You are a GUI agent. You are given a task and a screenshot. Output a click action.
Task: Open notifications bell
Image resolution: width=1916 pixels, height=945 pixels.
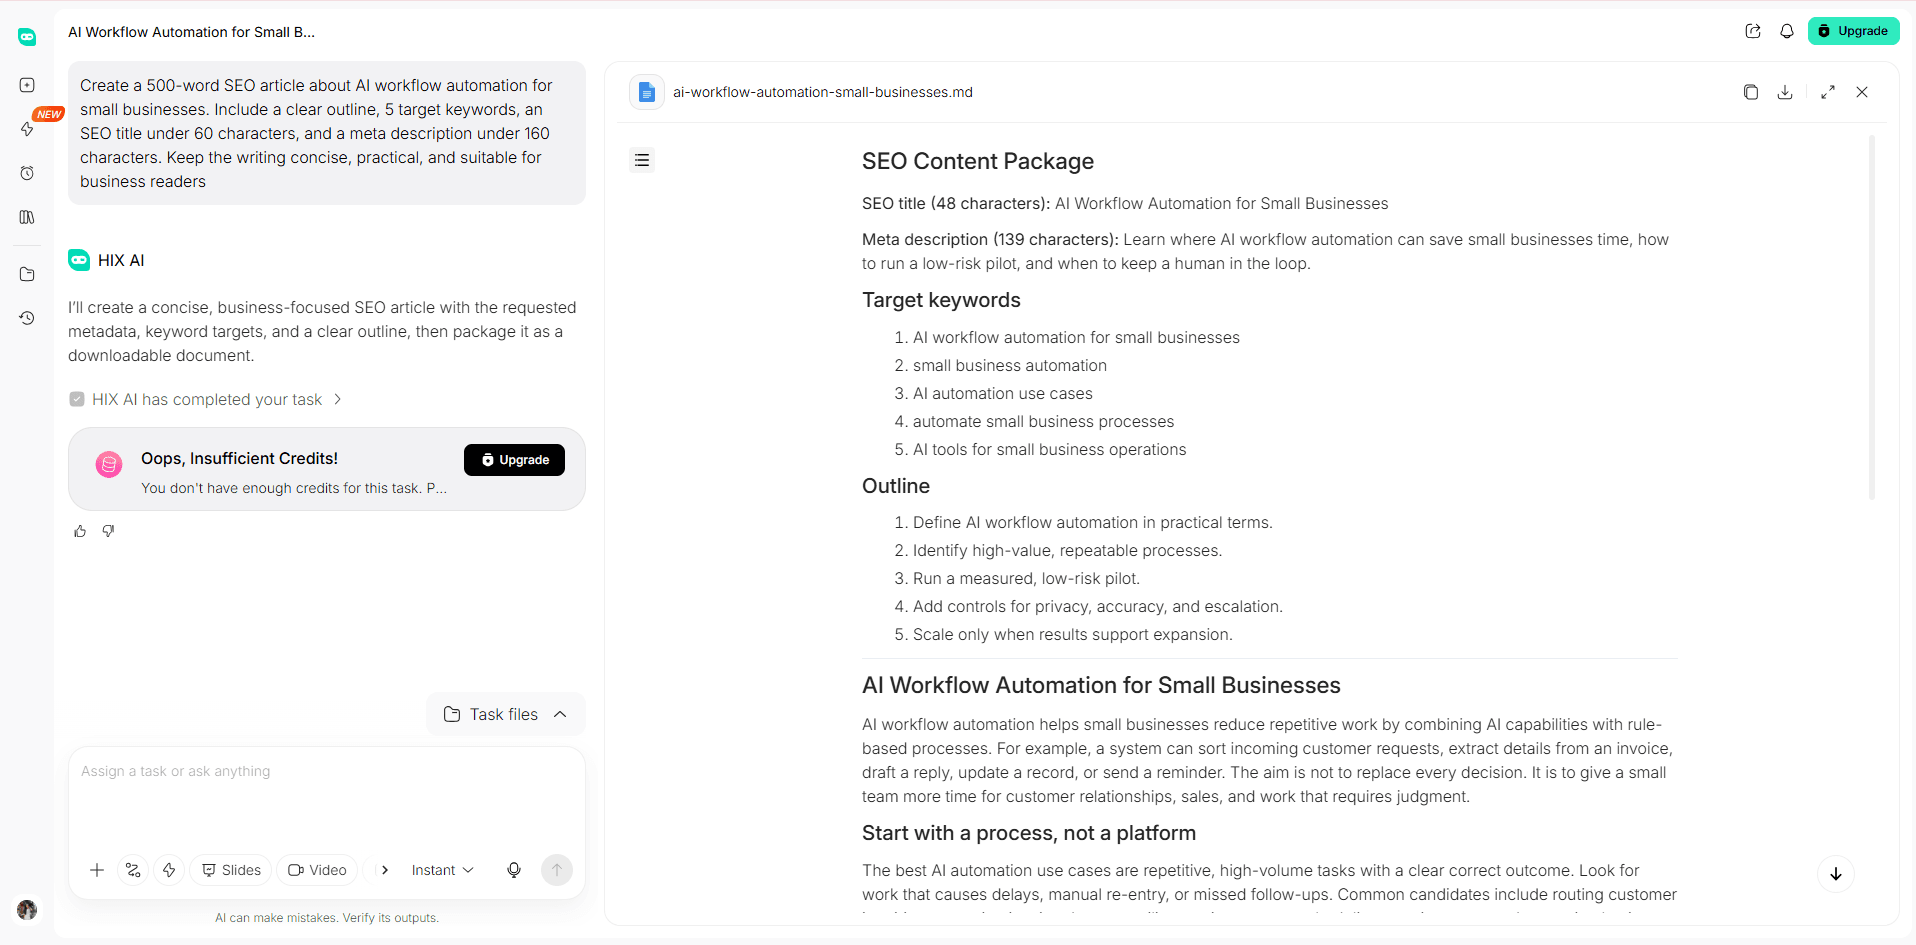pos(1787,31)
